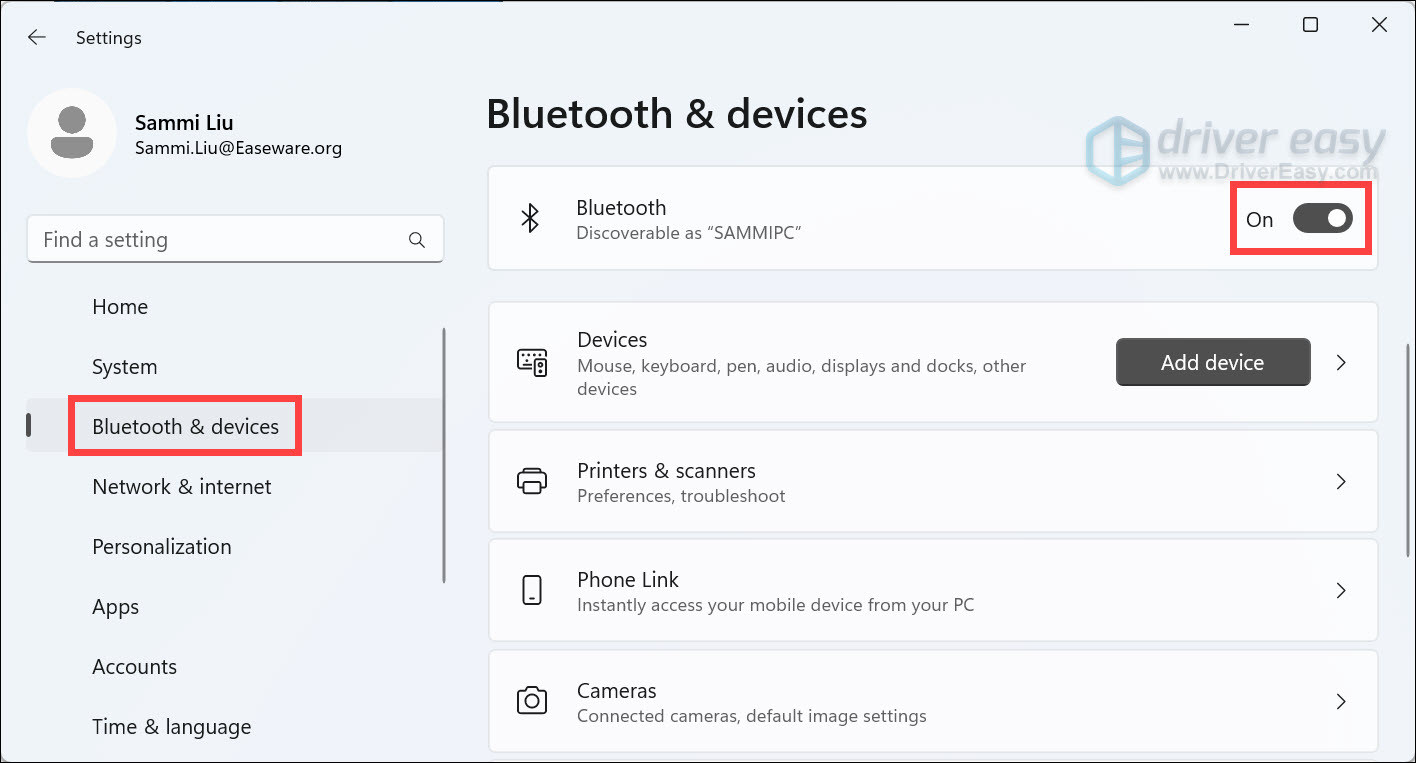
Task: Expand the Devices row chevron
Action: (1341, 362)
